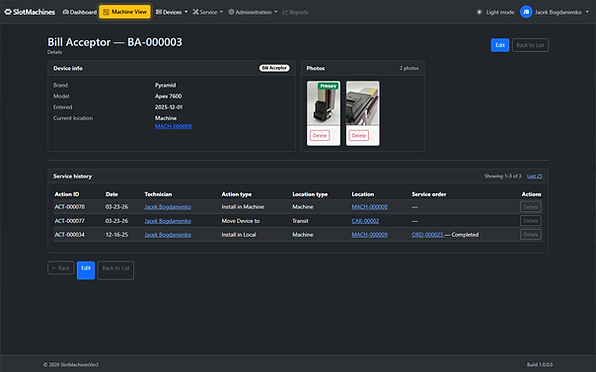596x372 pixels.
Task: Delete the primary photo
Action: [x=320, y=136]
